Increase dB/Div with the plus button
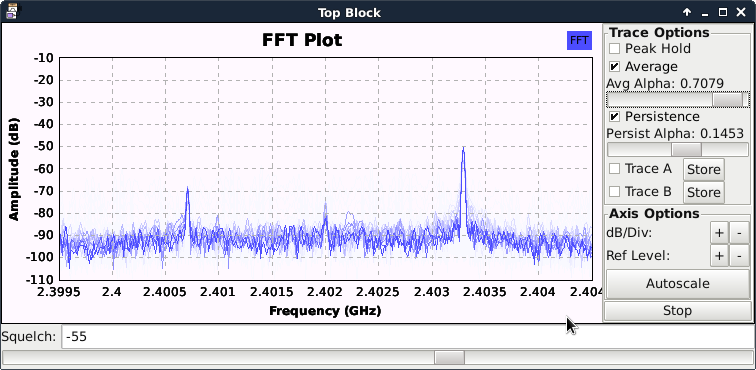 point(719,233)
